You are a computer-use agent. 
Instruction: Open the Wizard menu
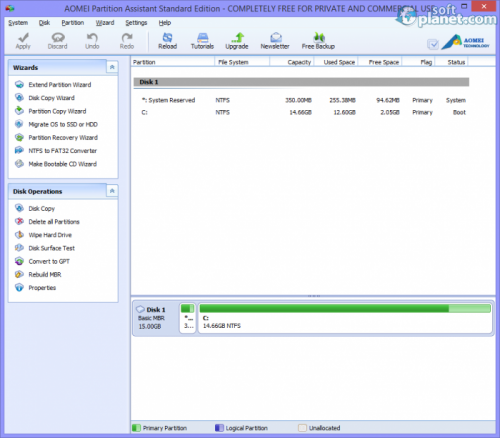pos(105,23)
